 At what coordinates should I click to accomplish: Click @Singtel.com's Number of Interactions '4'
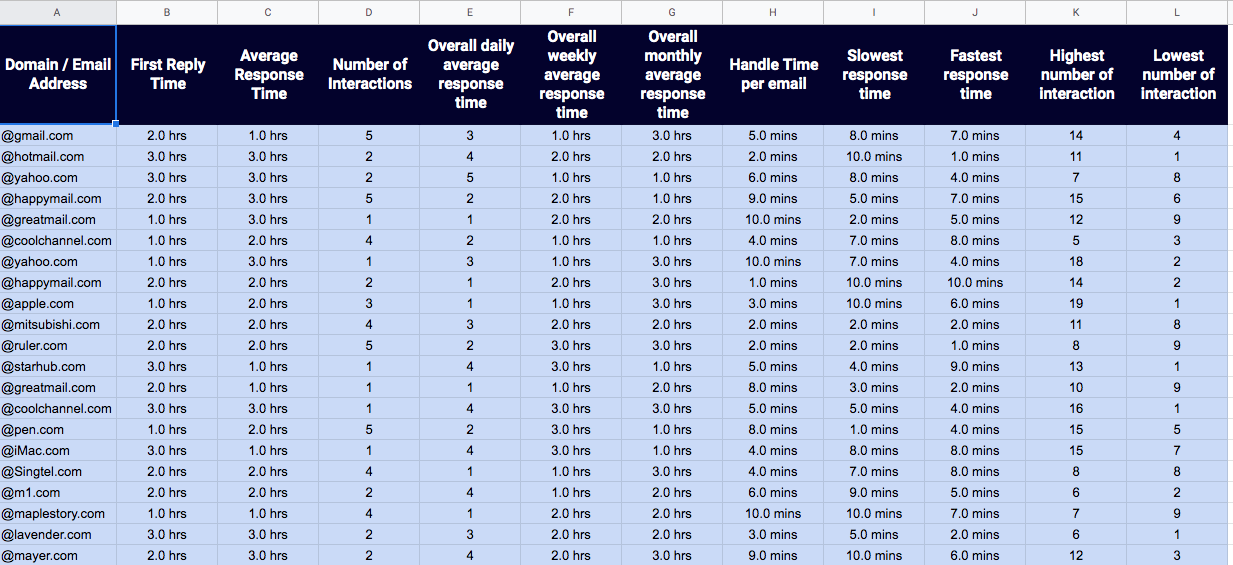(x=369, y=471)
